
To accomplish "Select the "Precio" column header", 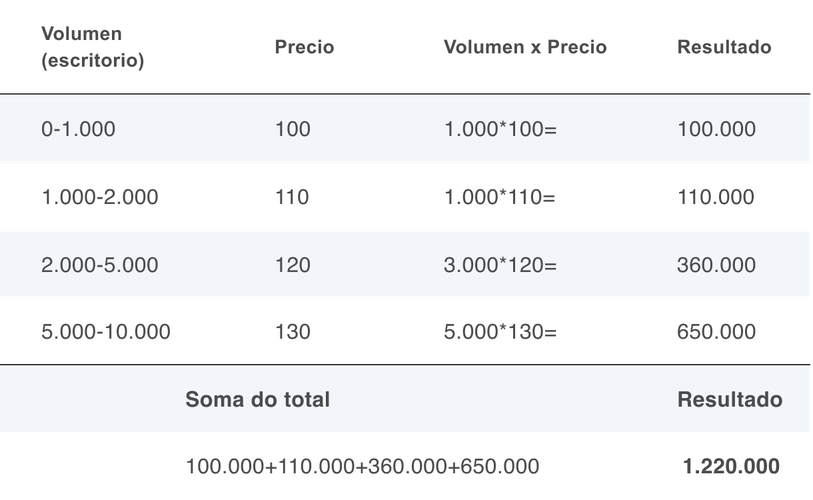I will coord(304,48).
